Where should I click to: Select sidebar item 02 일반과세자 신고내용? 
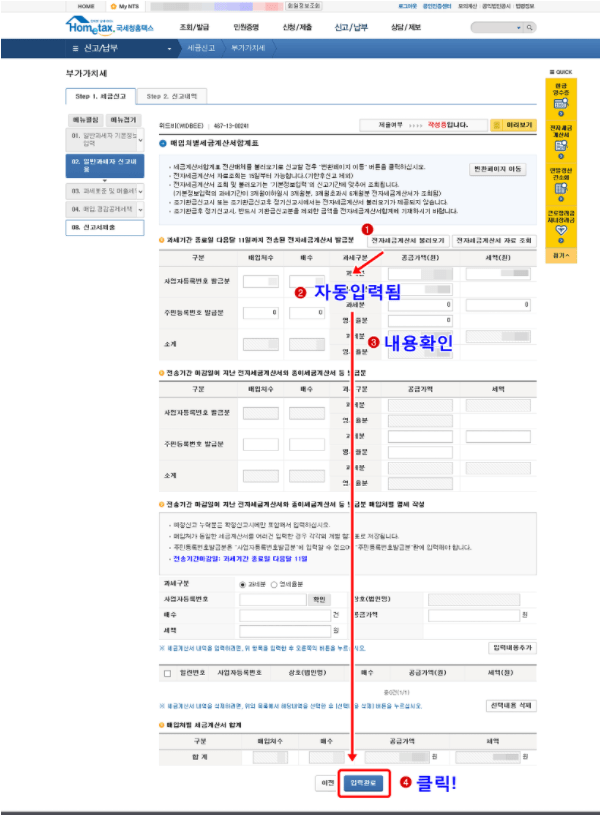point(105,165)
